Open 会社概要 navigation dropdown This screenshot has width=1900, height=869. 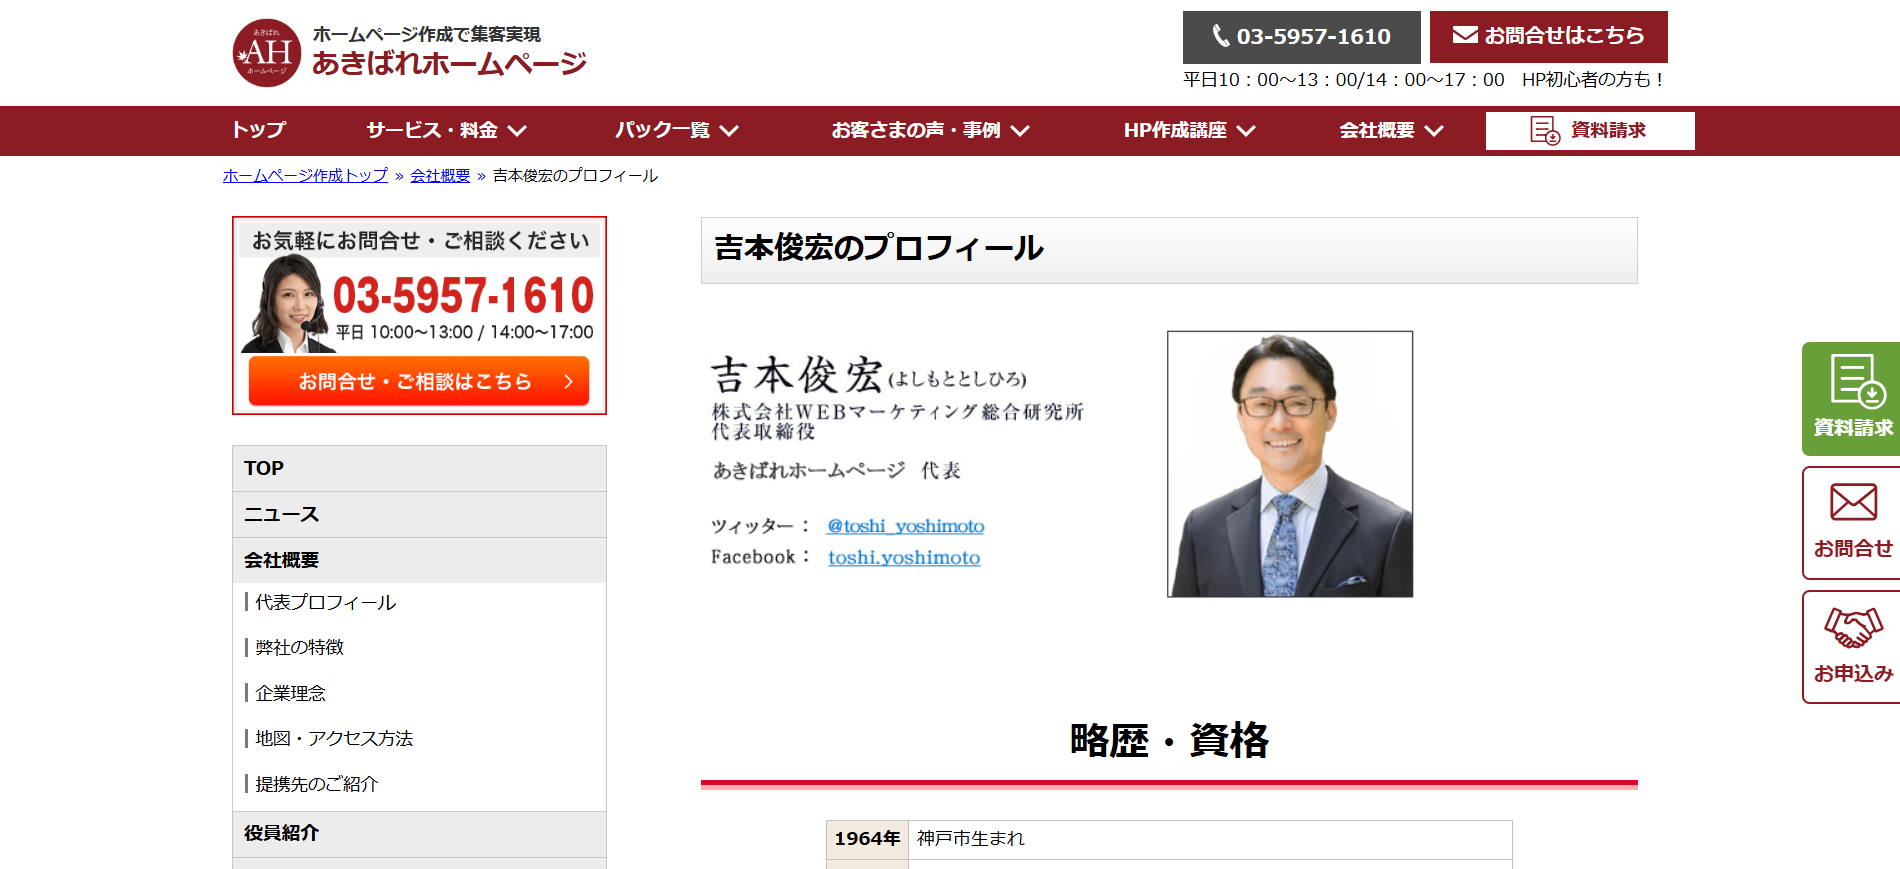click(1434, 131)
